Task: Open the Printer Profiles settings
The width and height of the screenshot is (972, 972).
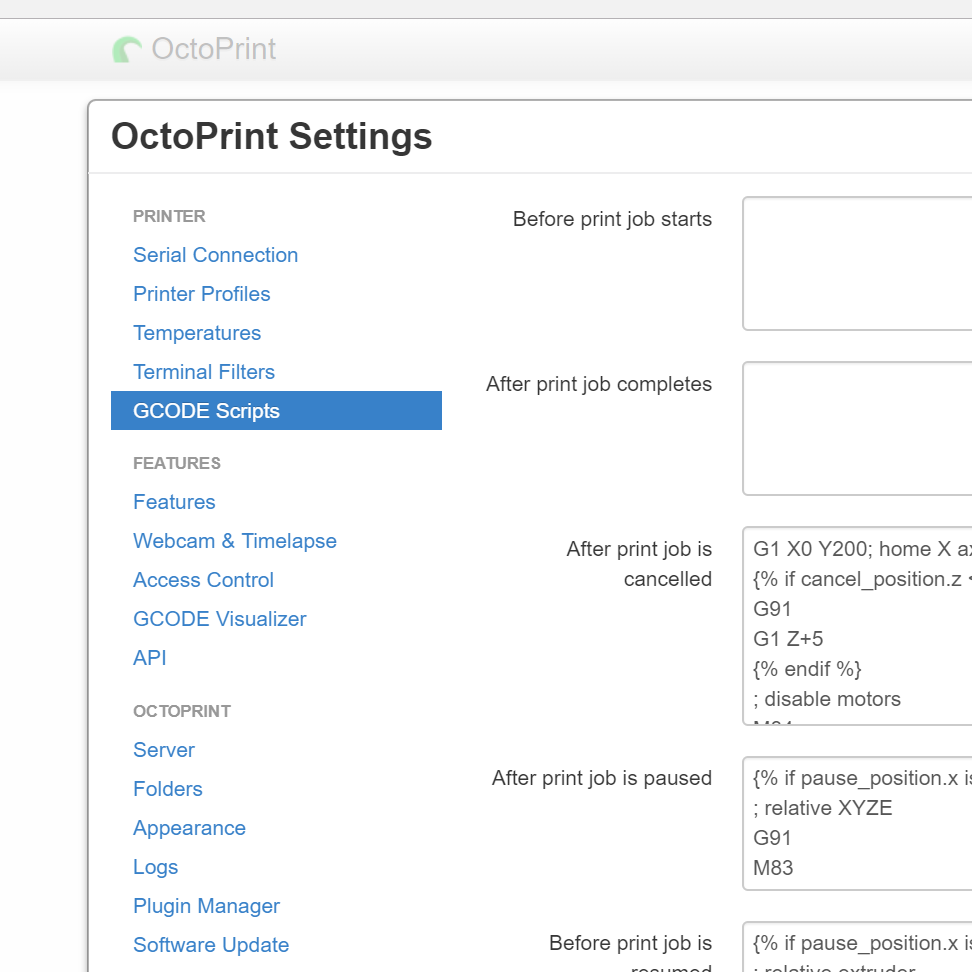Action: point(201,294)
